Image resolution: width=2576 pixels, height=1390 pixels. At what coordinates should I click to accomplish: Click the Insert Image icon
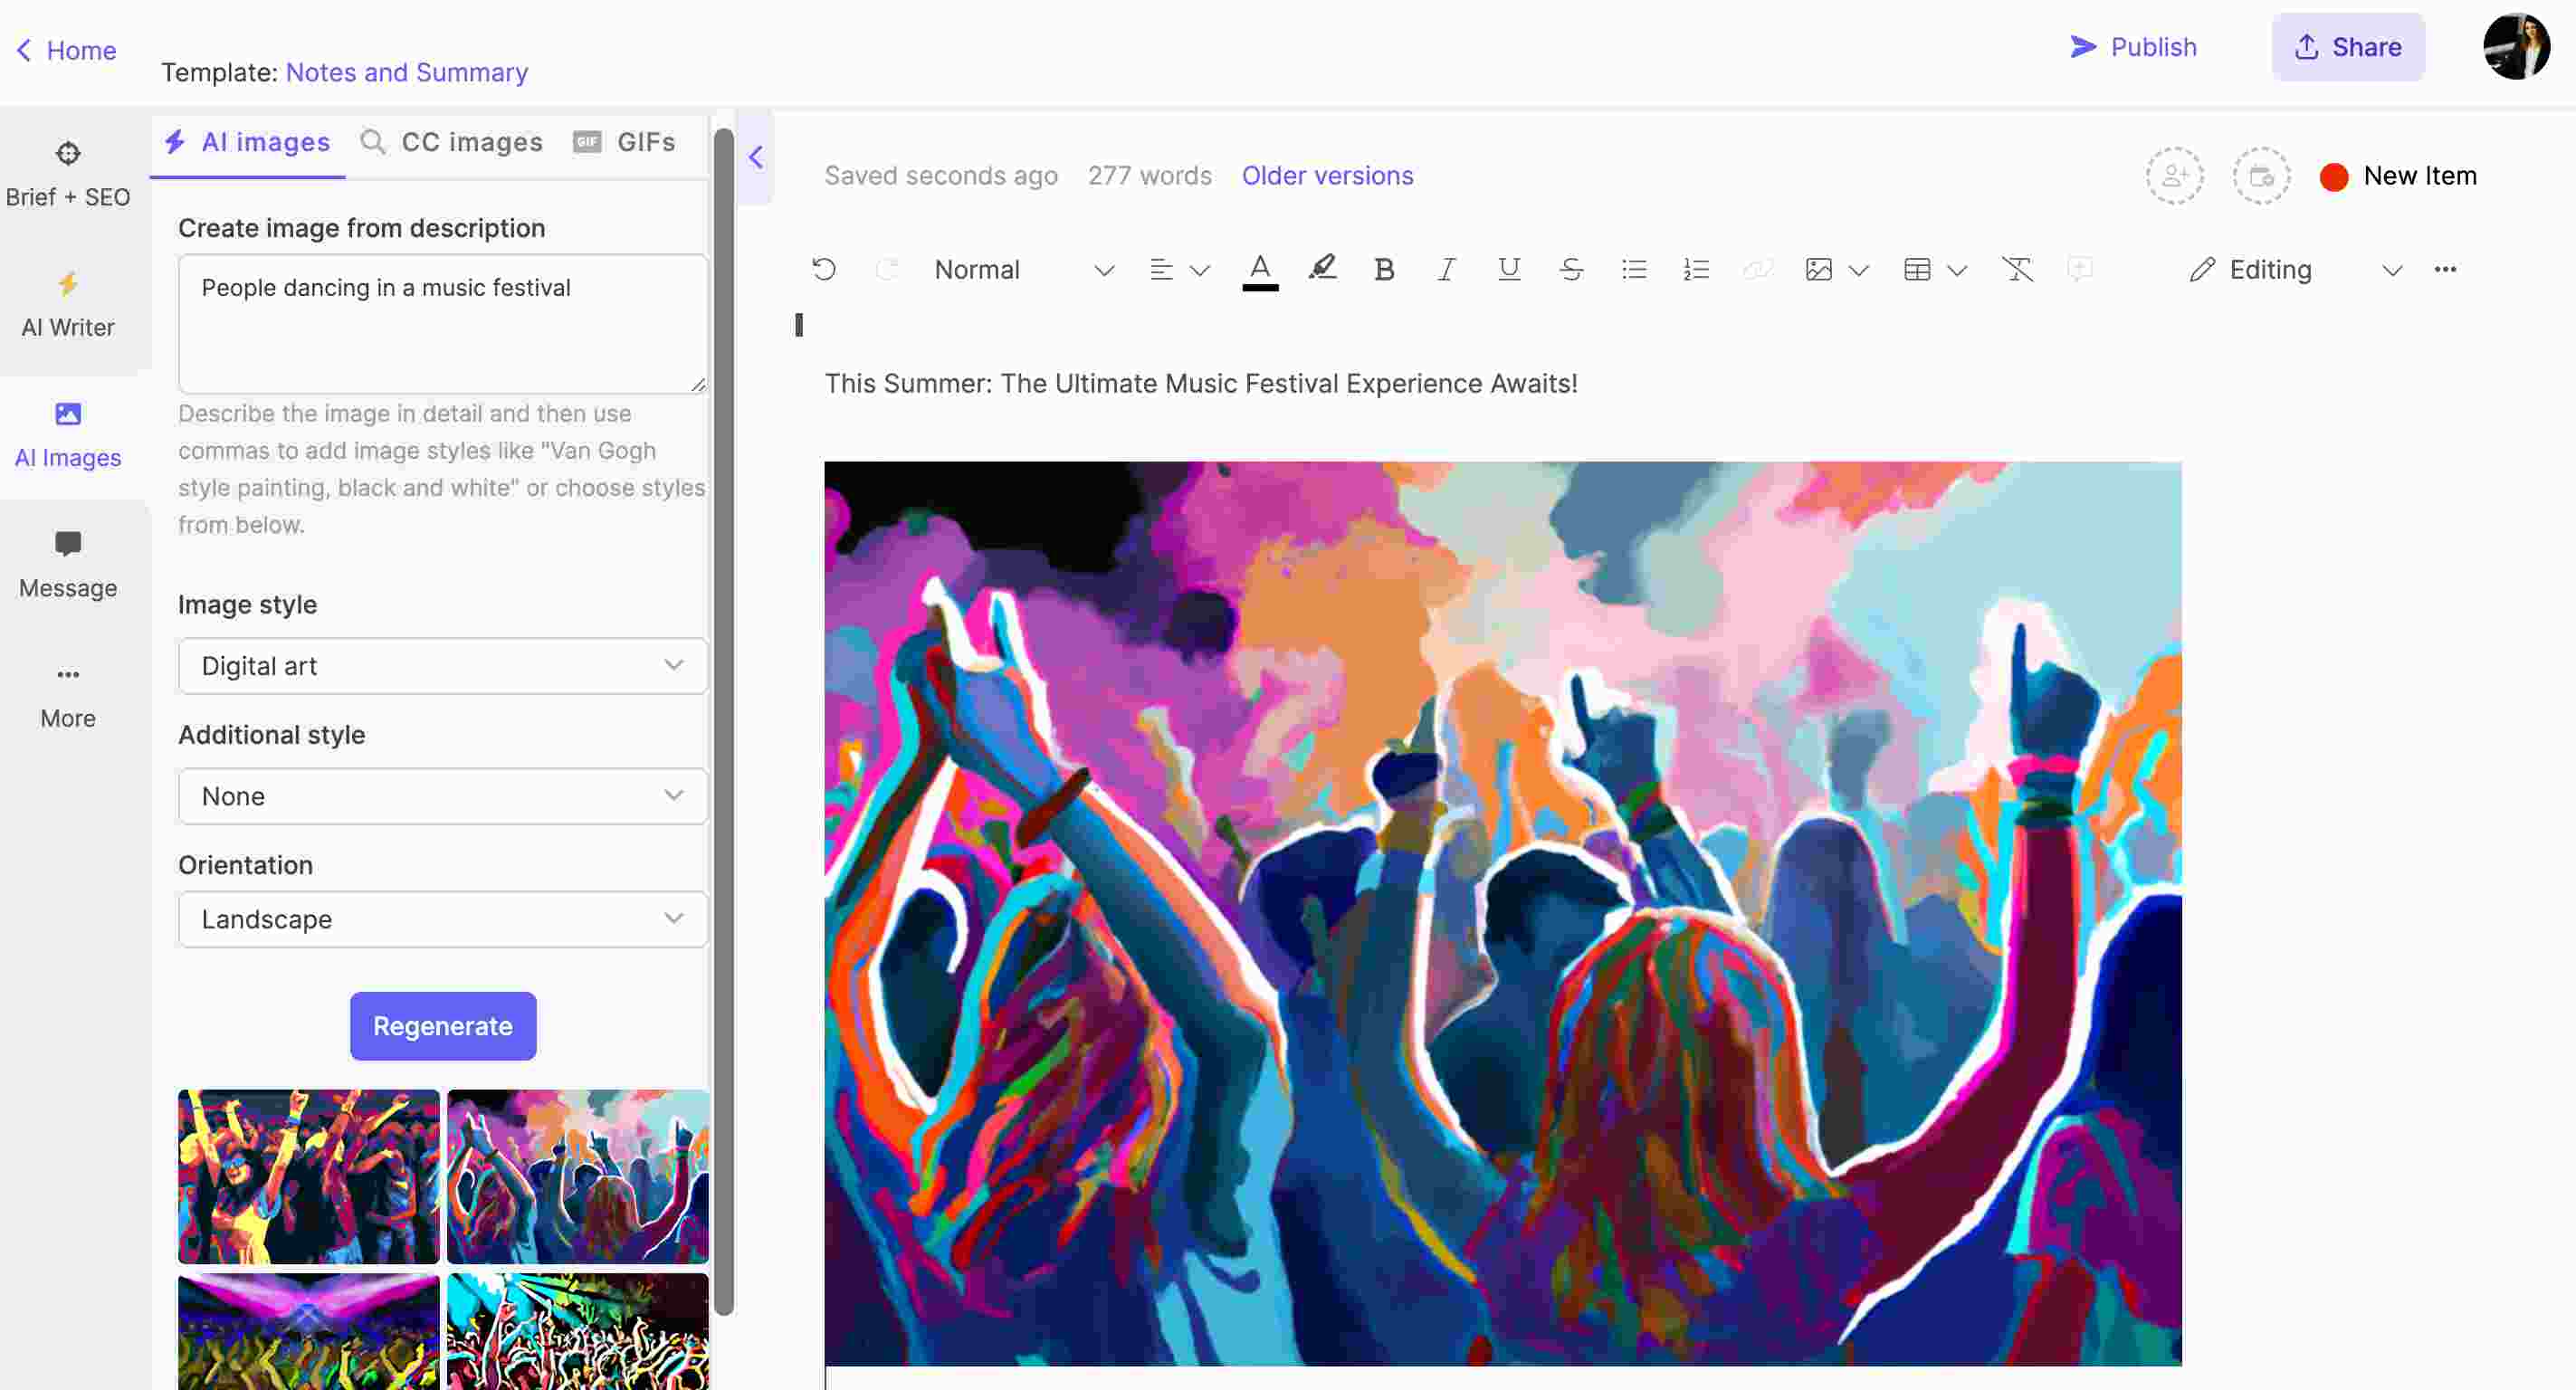pyautogui.click(x=1818, y=269)
